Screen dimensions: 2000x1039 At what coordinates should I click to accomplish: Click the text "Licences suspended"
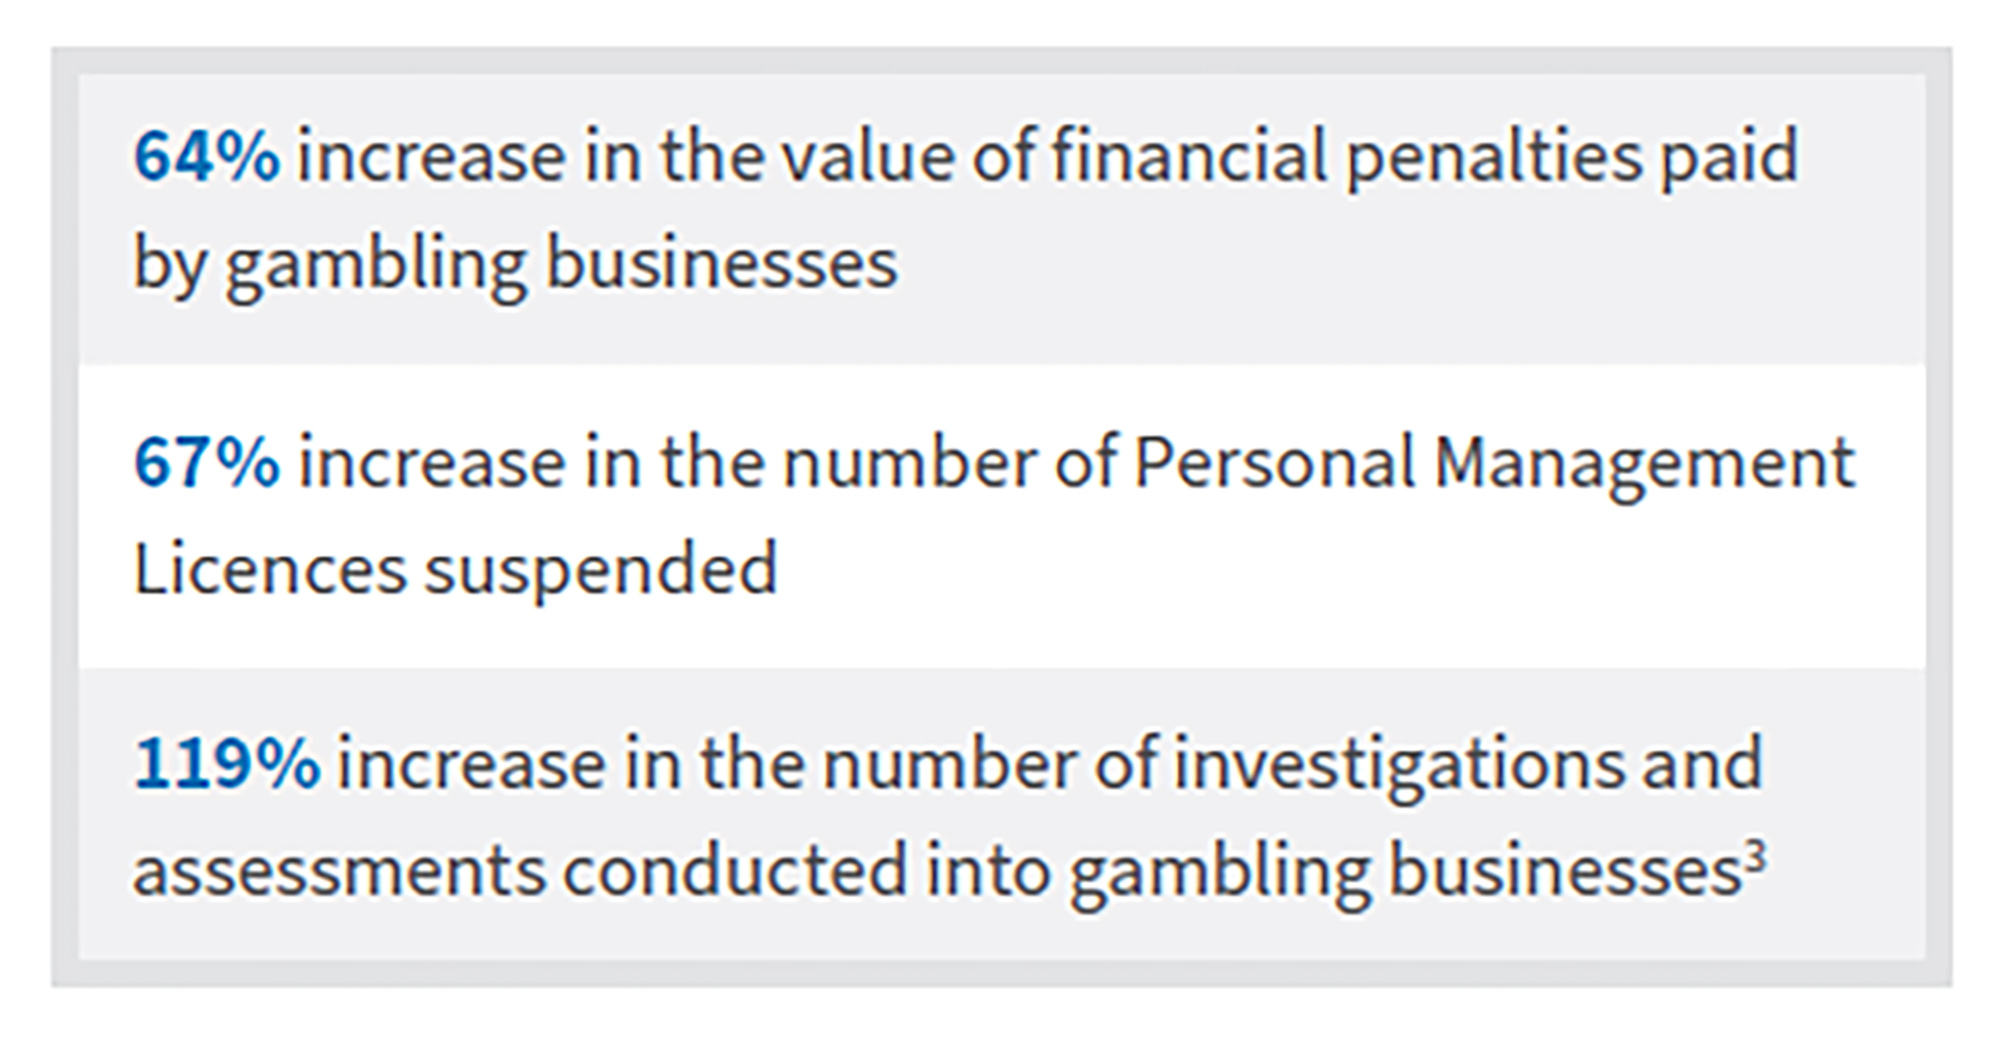coord(455,570)
